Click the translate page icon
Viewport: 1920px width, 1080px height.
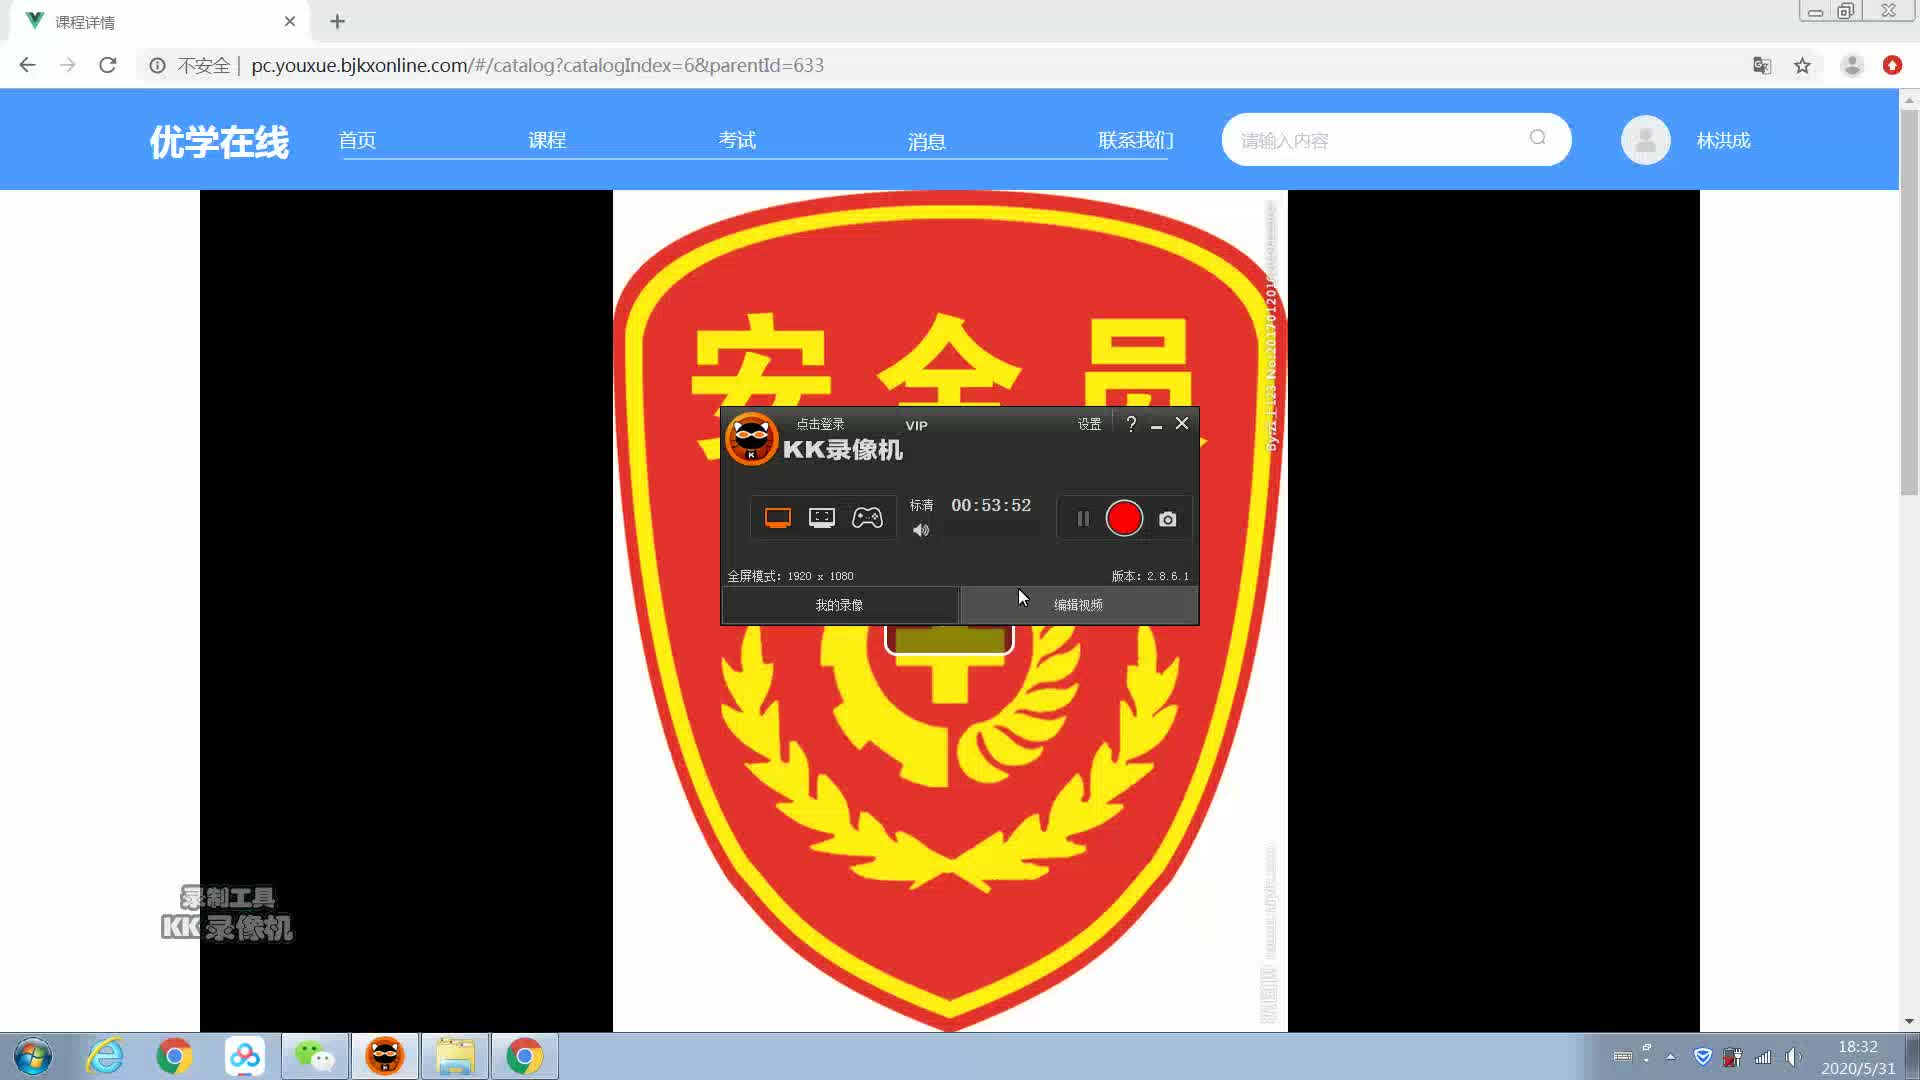[1762, 65]
